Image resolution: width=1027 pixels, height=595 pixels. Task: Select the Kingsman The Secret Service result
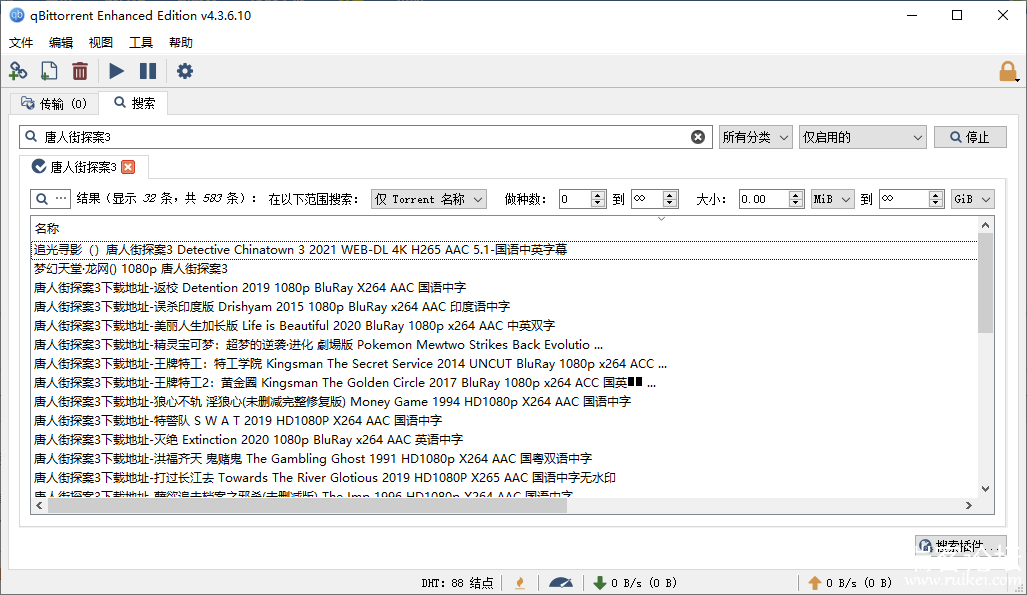click(504, 364)
